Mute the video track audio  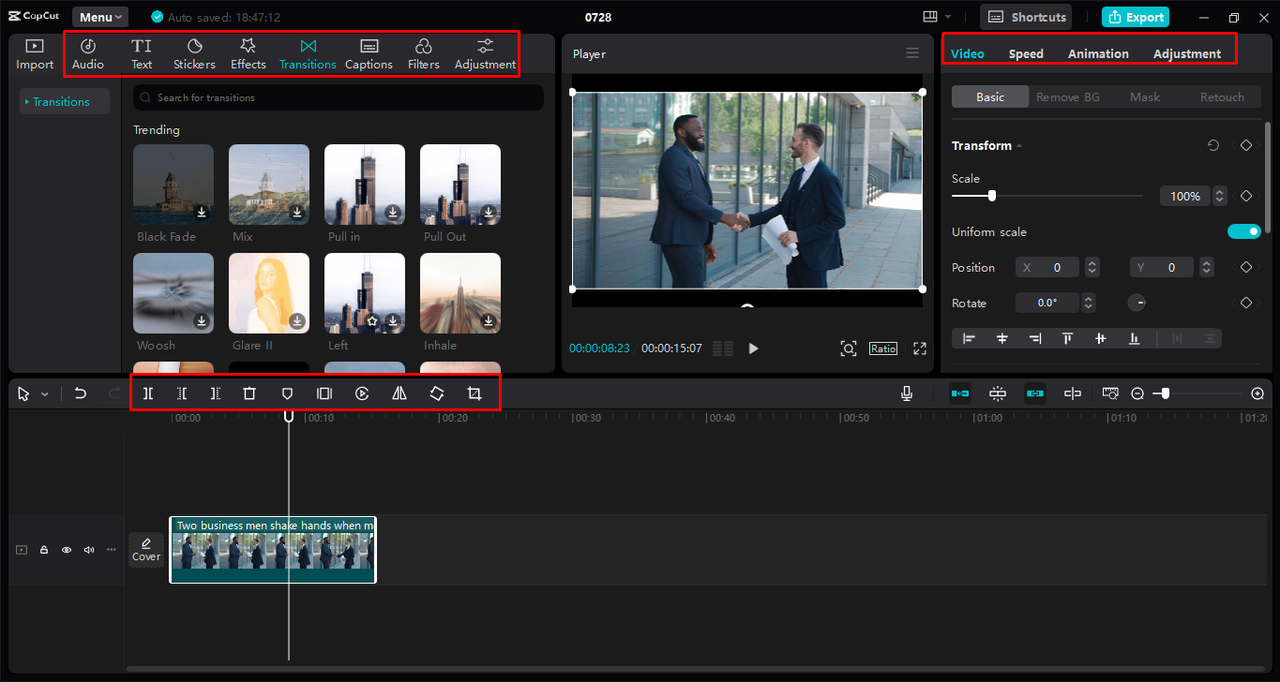89,550
